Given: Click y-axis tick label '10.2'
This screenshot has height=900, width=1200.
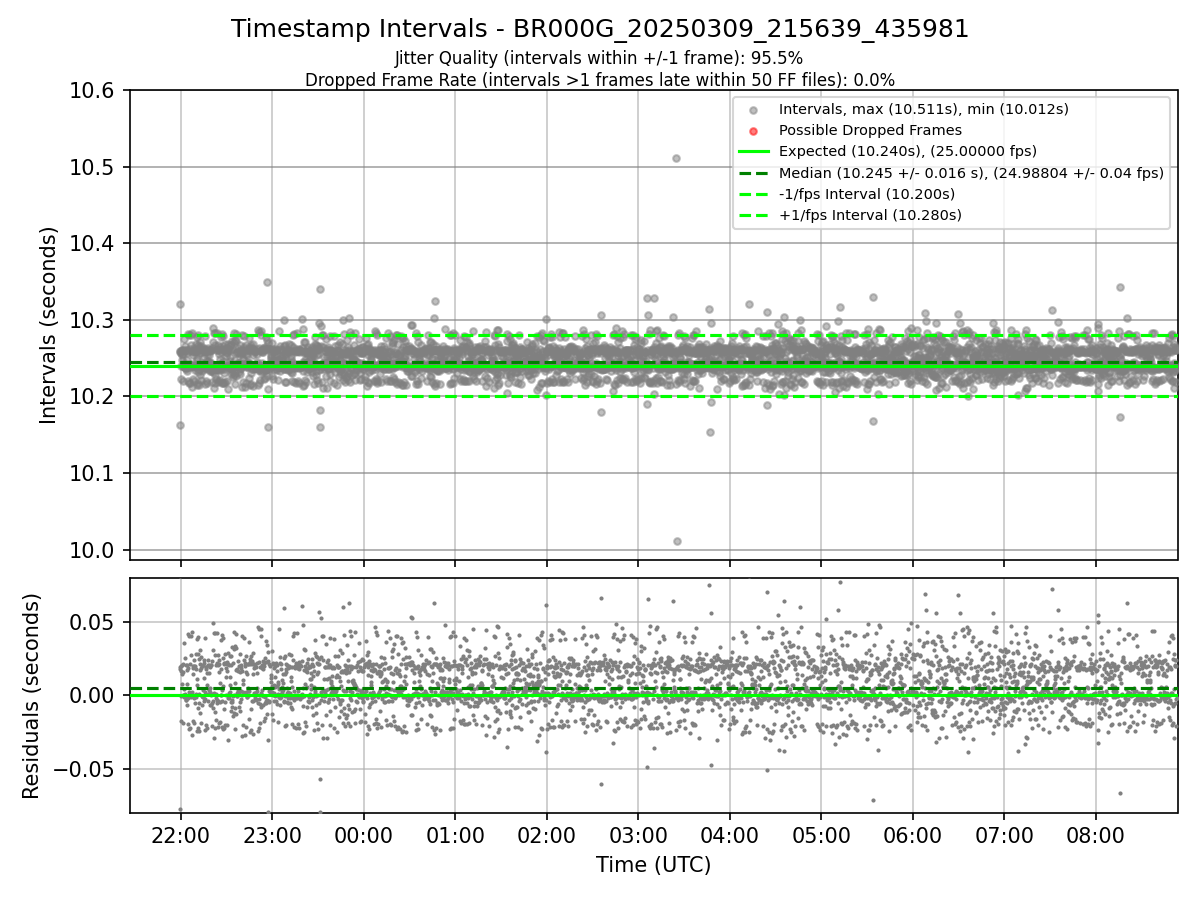Looking at the screenshot, I should [91, 397].
